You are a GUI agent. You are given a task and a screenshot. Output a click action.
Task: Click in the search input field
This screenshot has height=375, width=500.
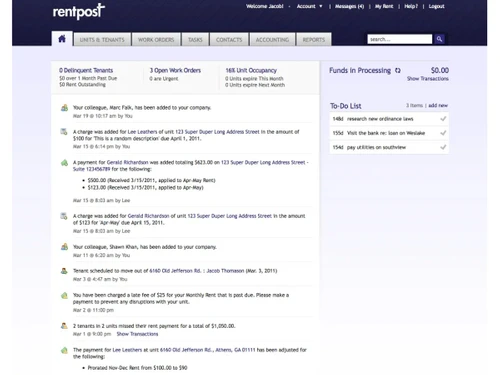[x=400, y=39]
